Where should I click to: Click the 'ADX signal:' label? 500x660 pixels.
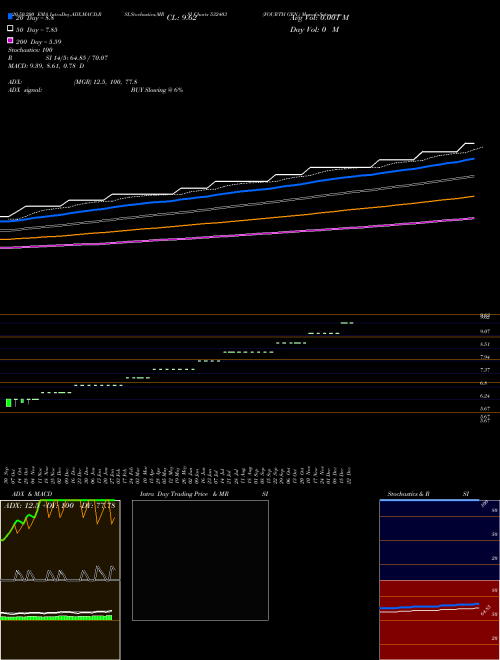(25, 90)
